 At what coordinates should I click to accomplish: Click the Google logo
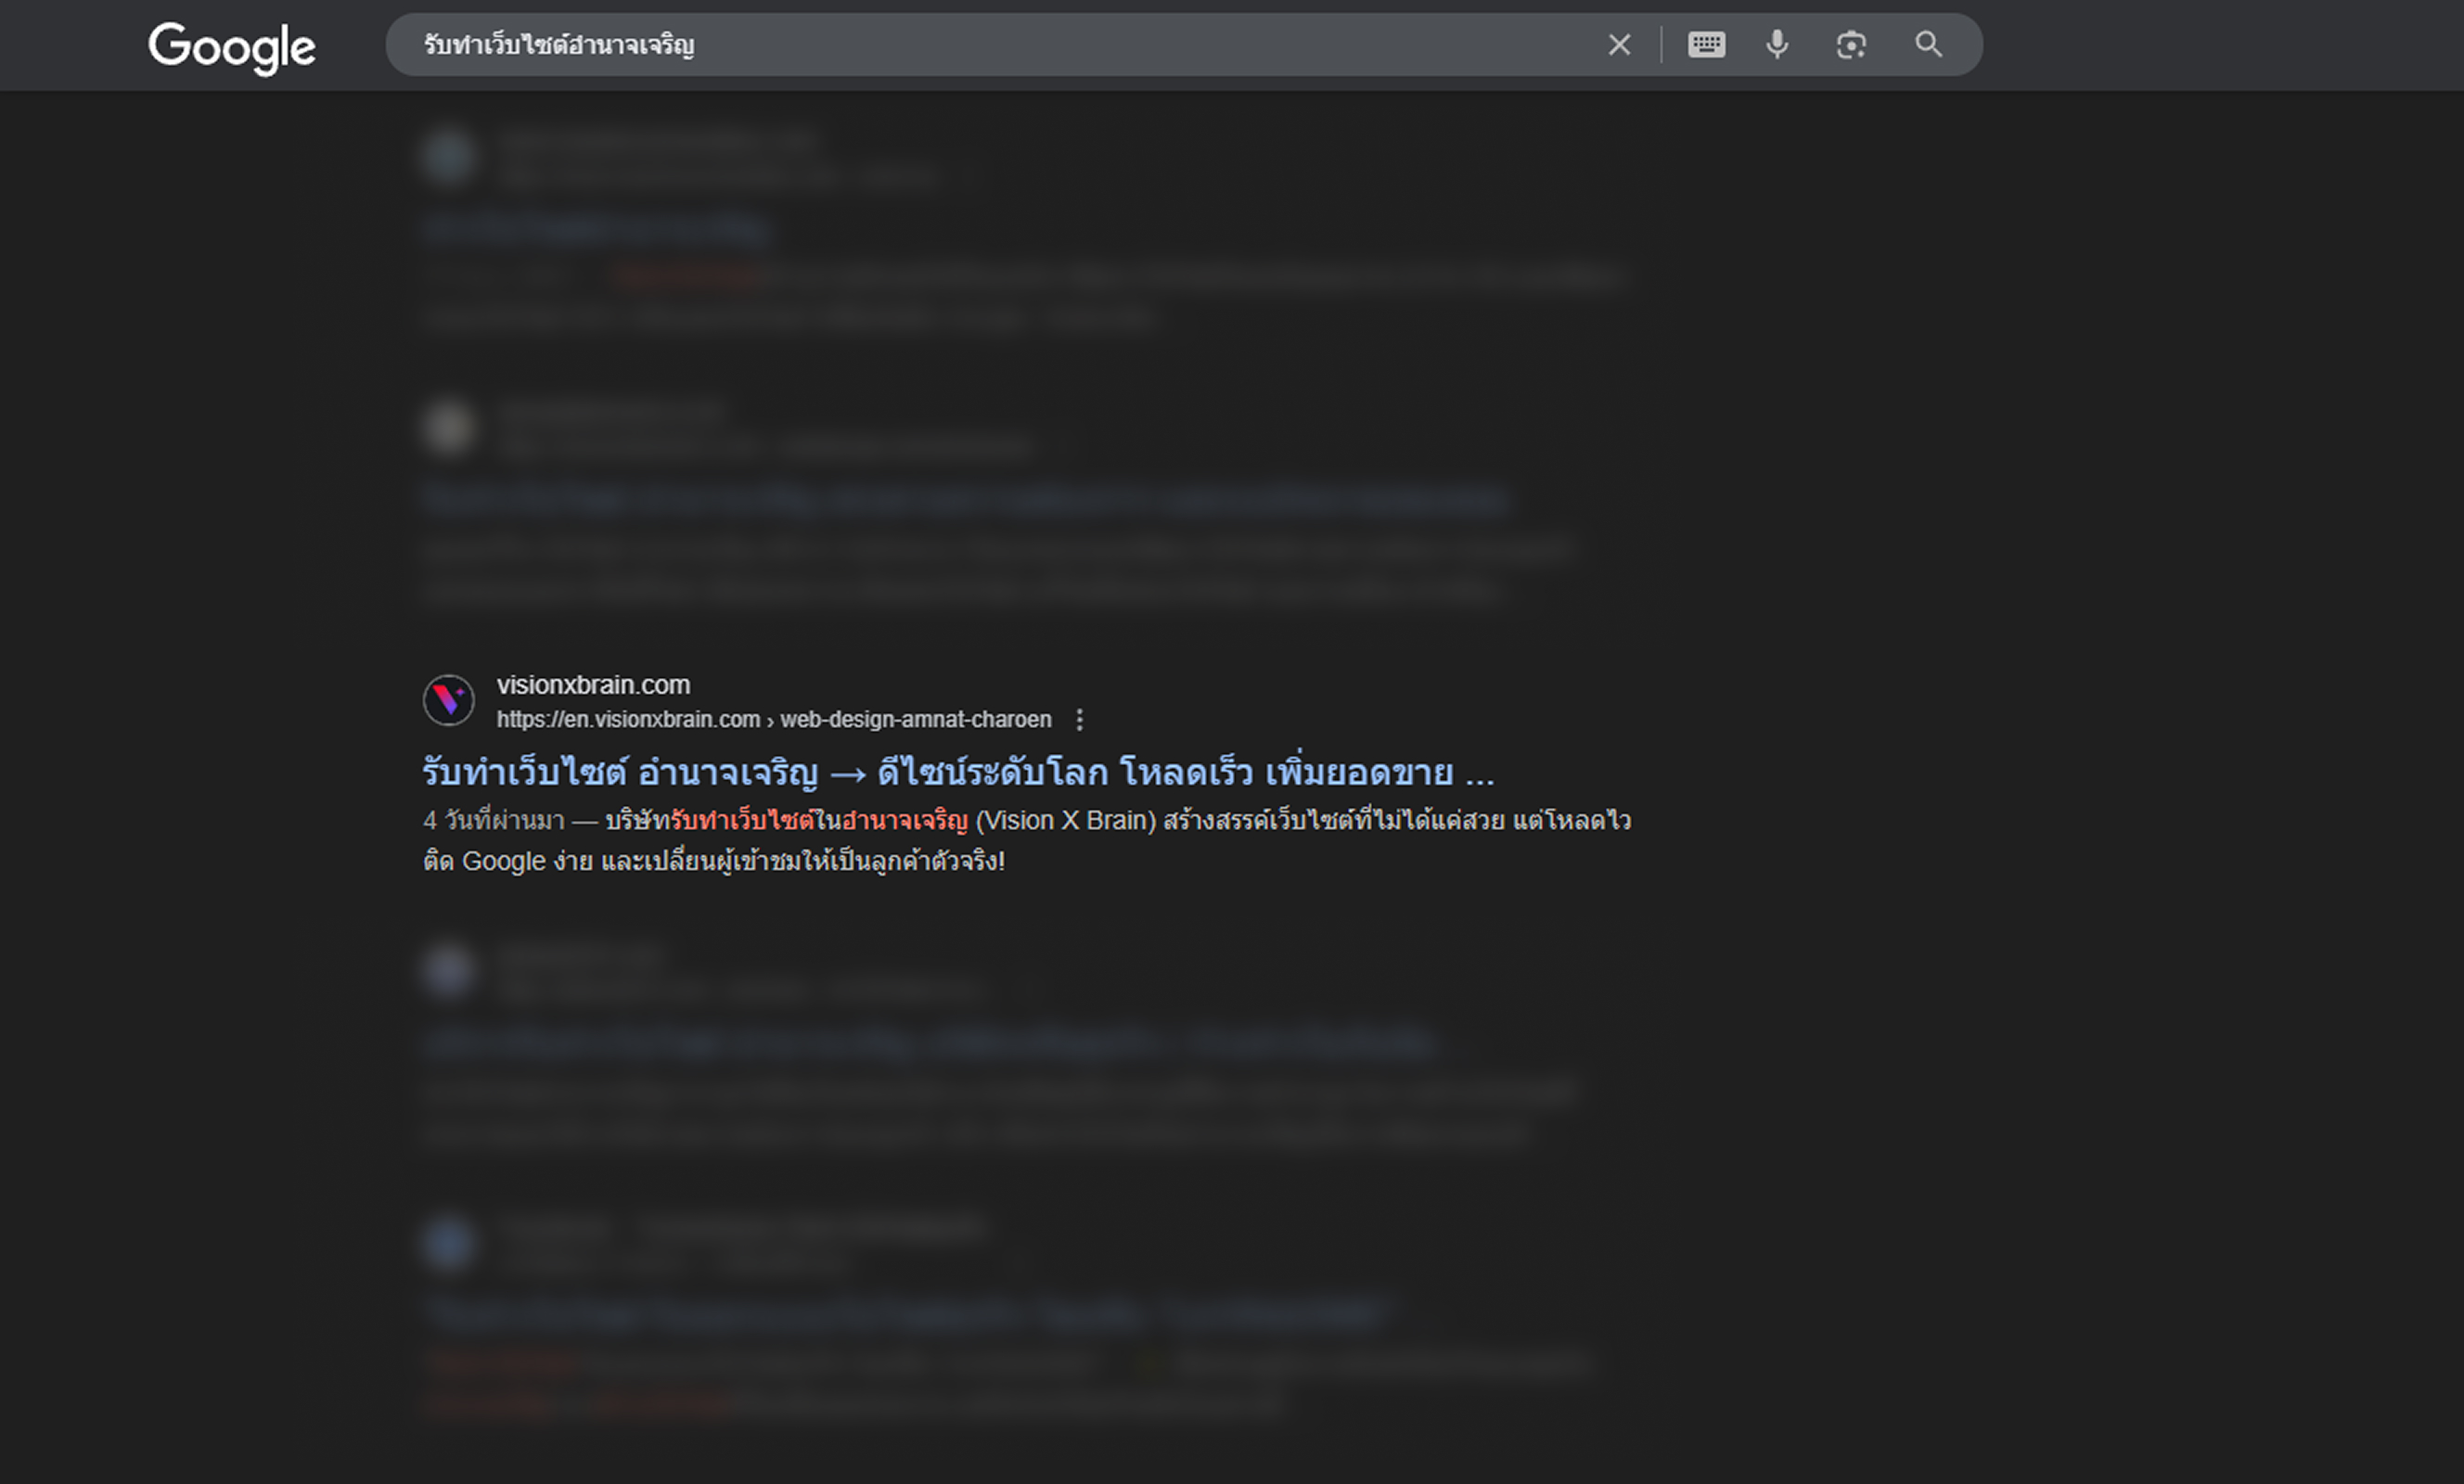(x=232, y=47)
